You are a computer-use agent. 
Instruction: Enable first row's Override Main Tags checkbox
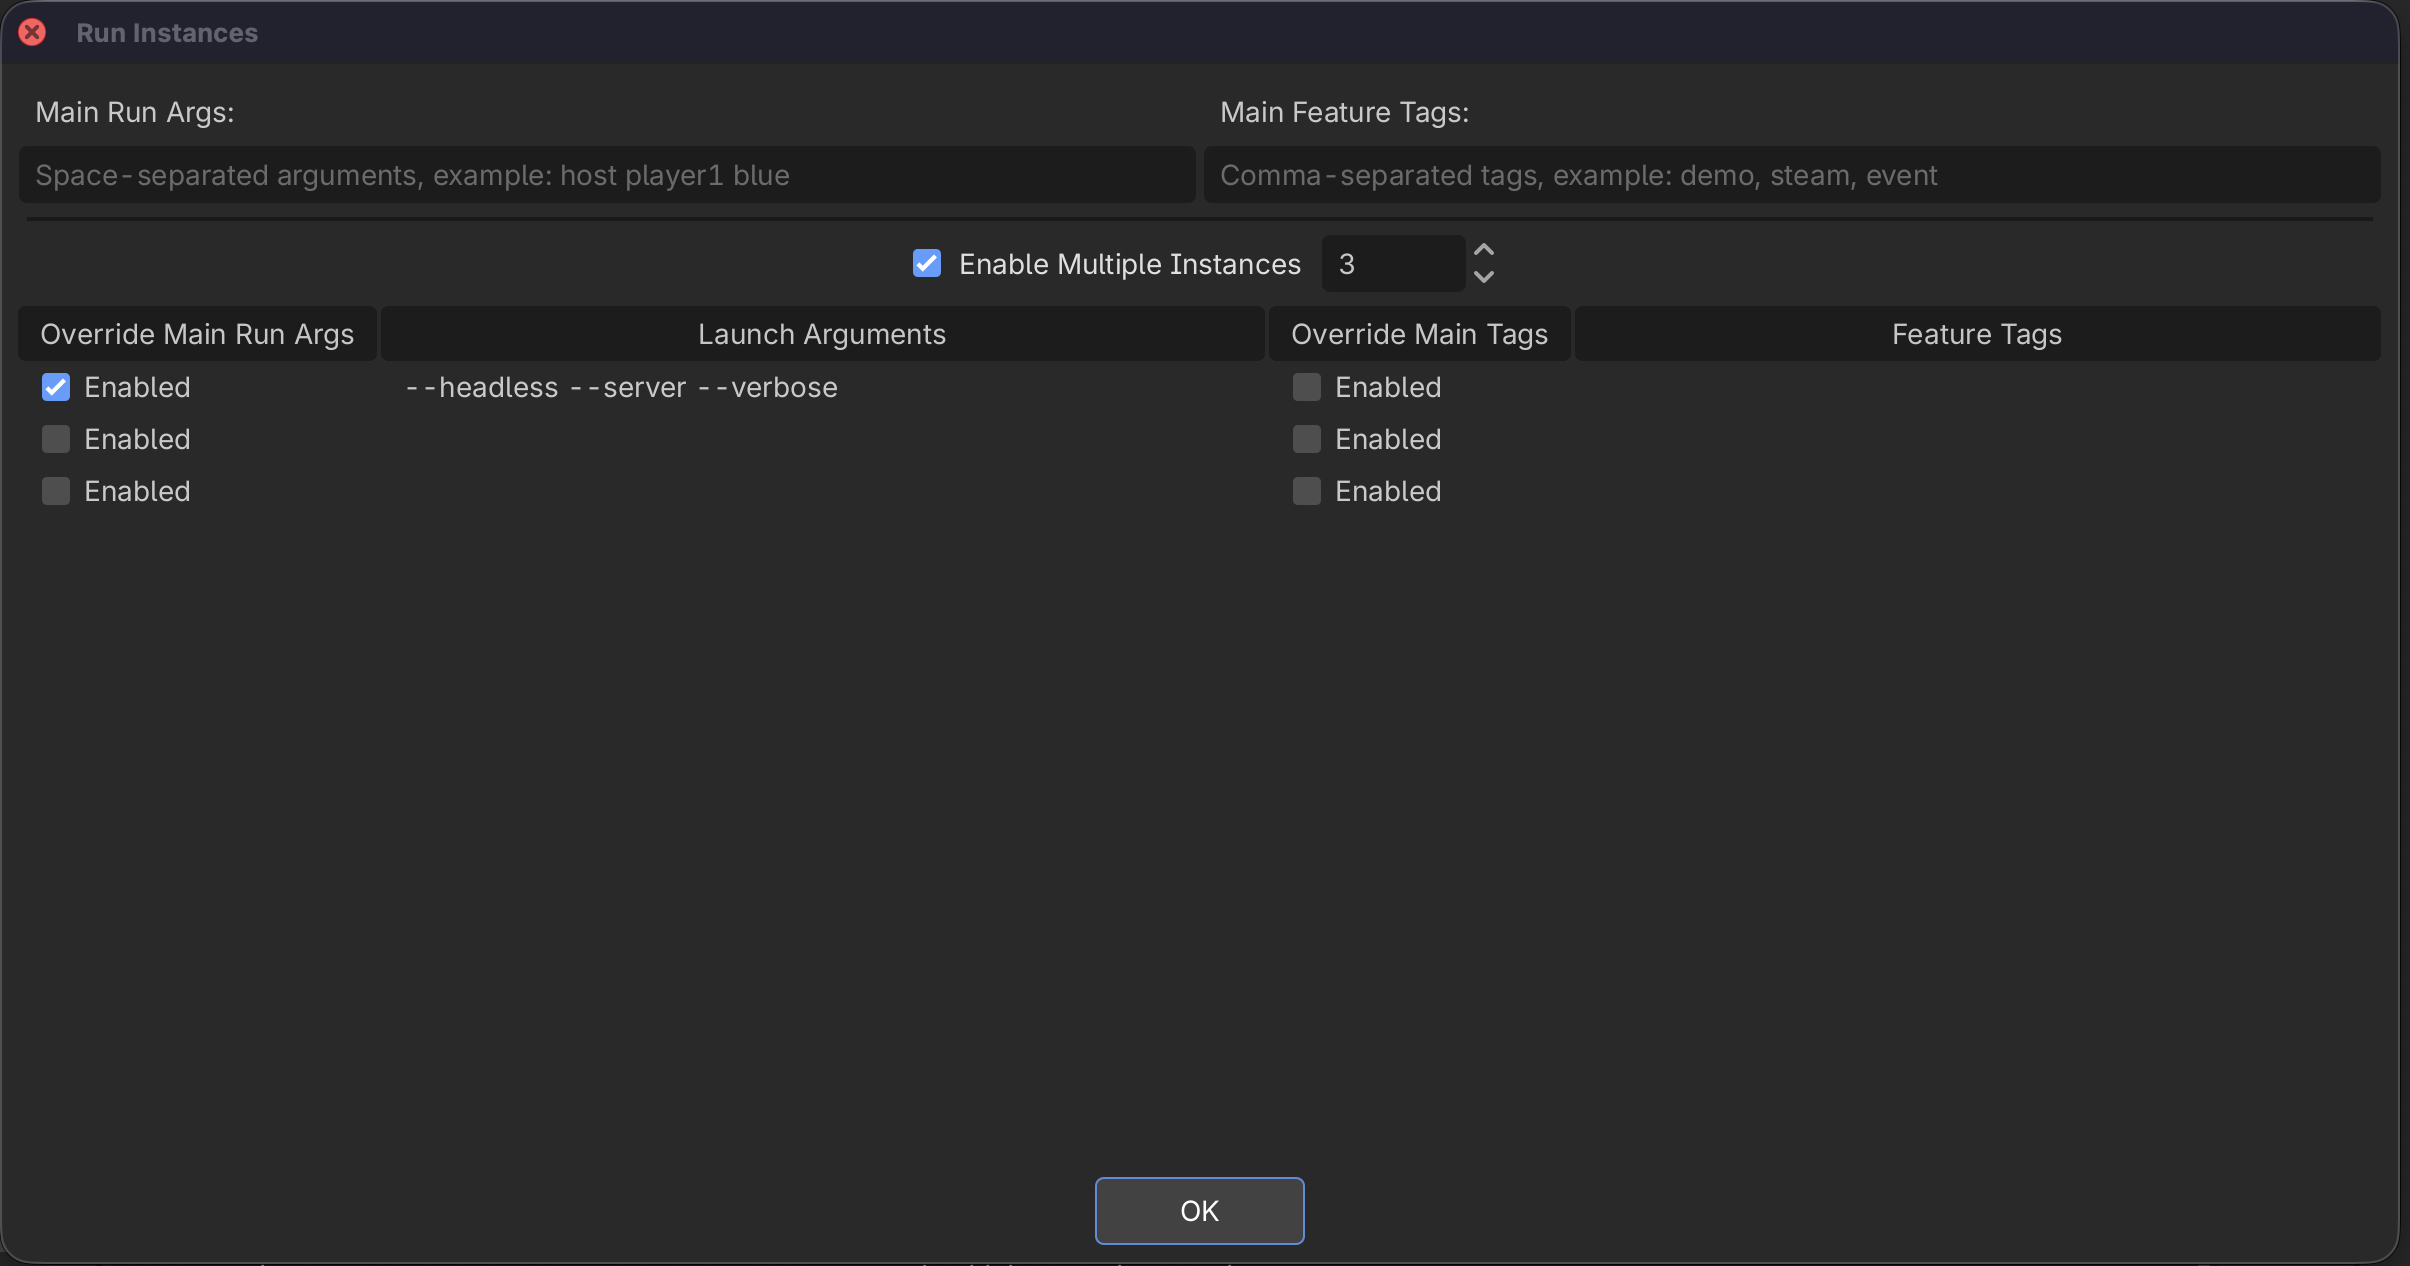tap(1305, 387)
